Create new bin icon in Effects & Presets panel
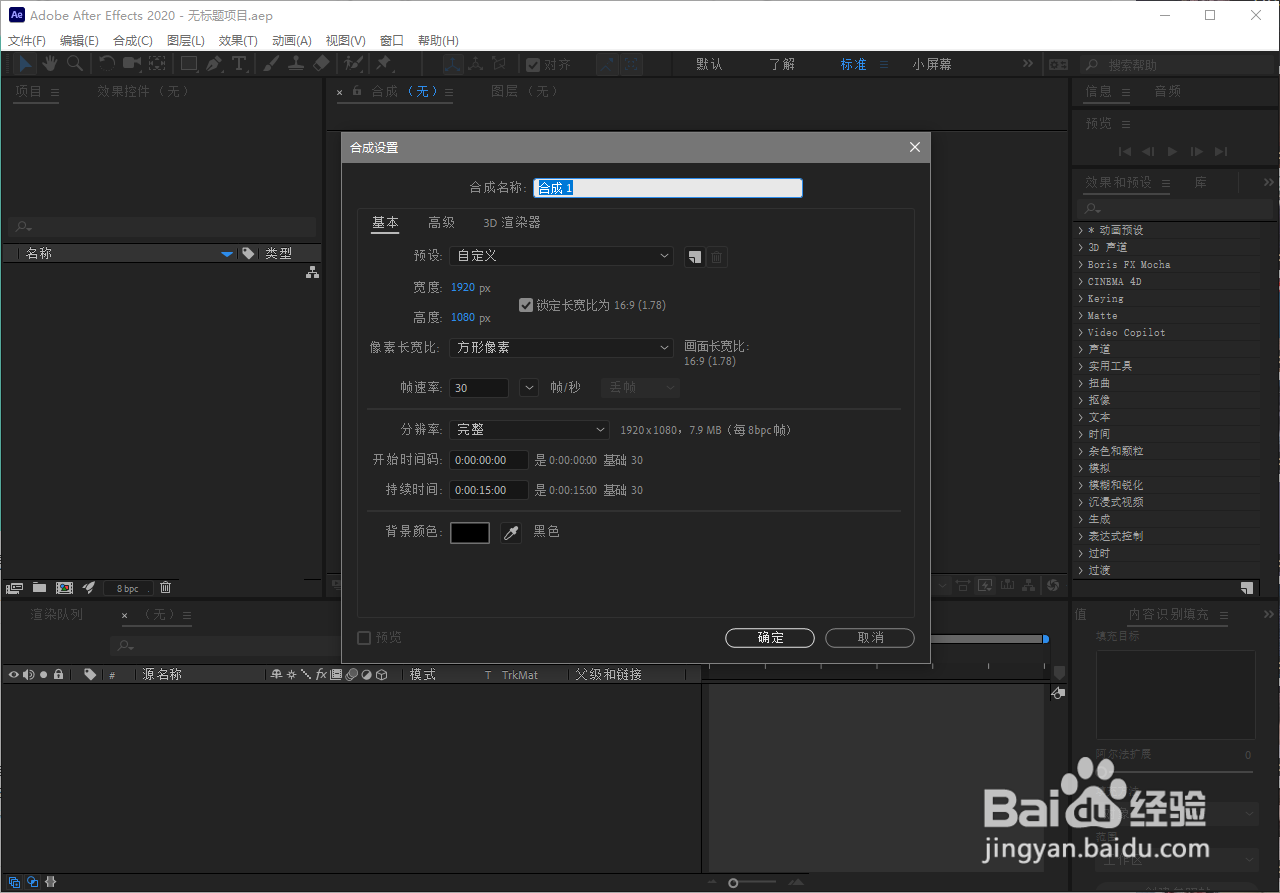The height and width of the screenshot is (893, 1280). pos(1247,588)
